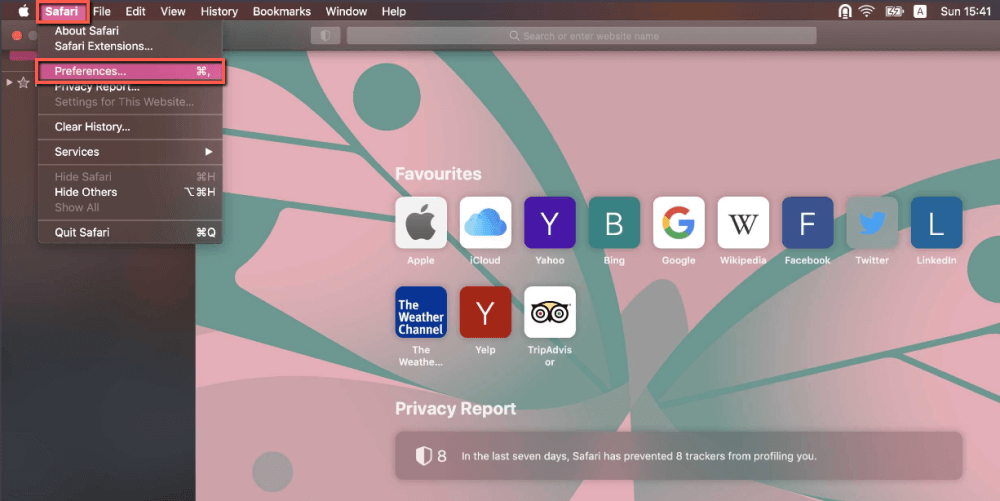The width and height of the screenshot is (1000, 501).
Task: Choose Preferences from the Safari menu
Action: click(130, 71)
